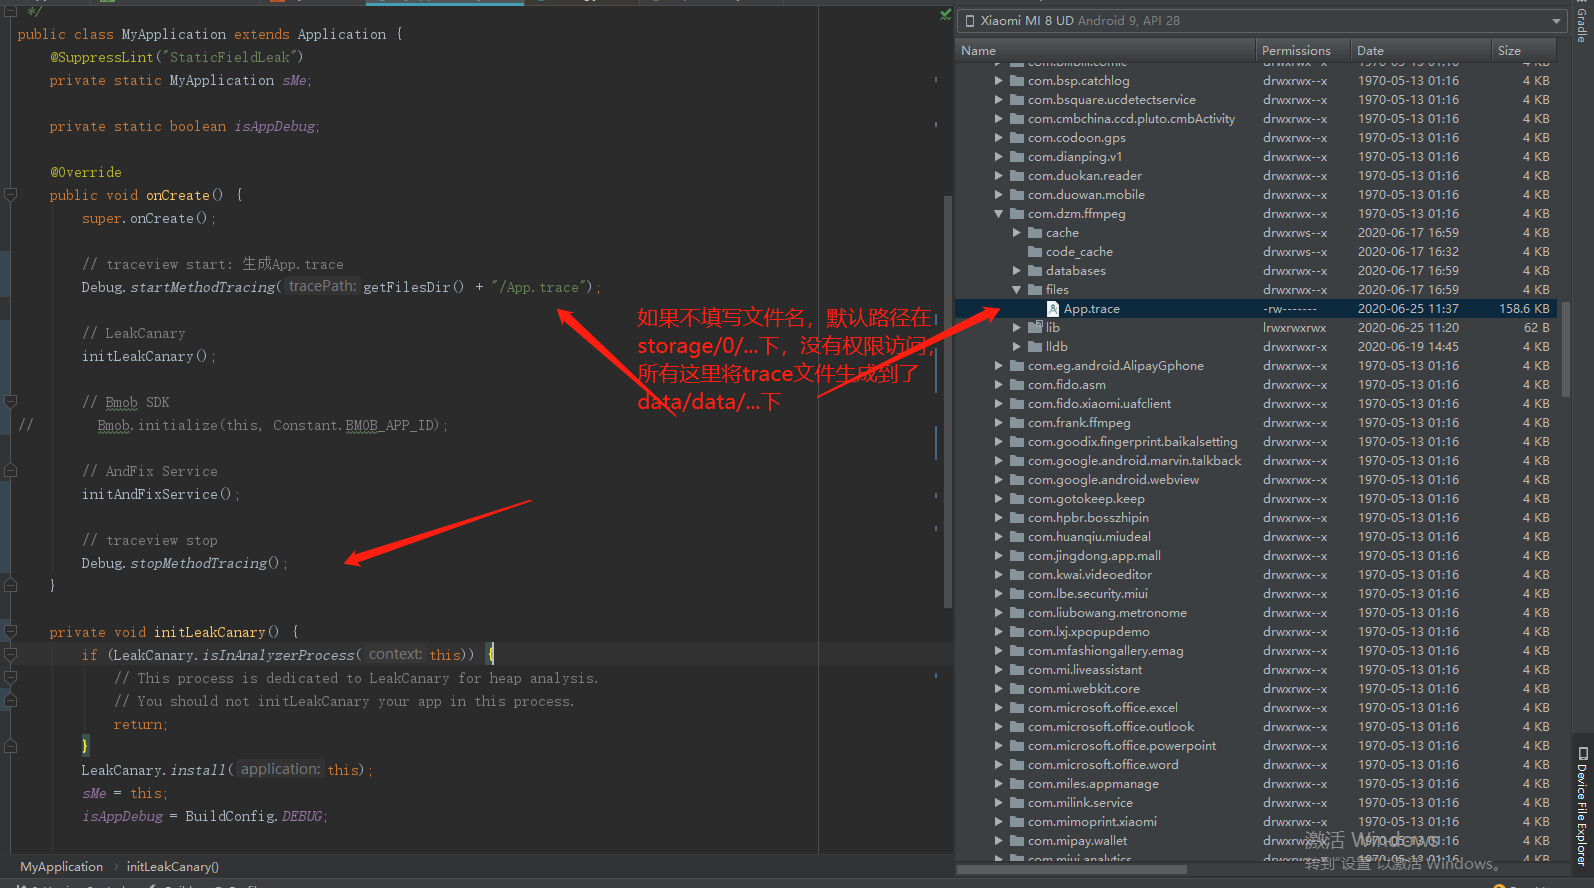The image size is (1594, 888).
Task: Expand the com.frank.ffmpeg folder
Action: 998,423
